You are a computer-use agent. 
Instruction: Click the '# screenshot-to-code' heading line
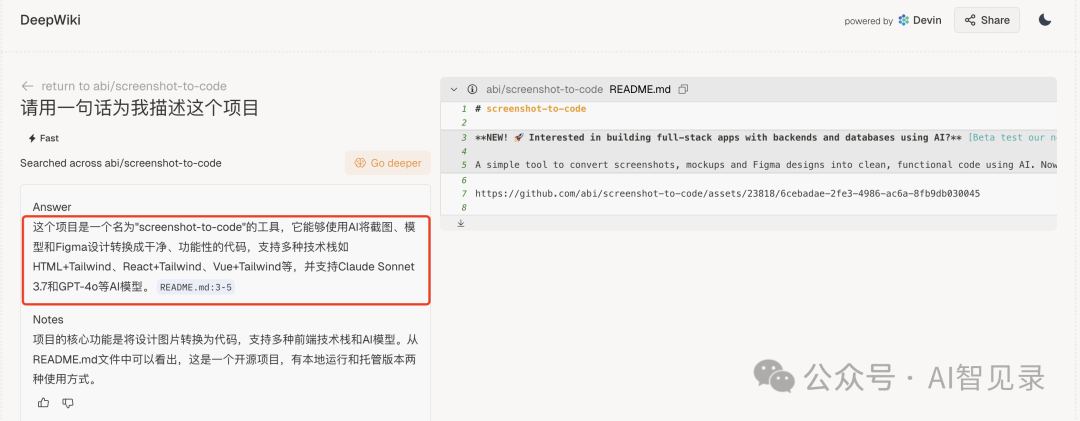(x=530, y=109)
